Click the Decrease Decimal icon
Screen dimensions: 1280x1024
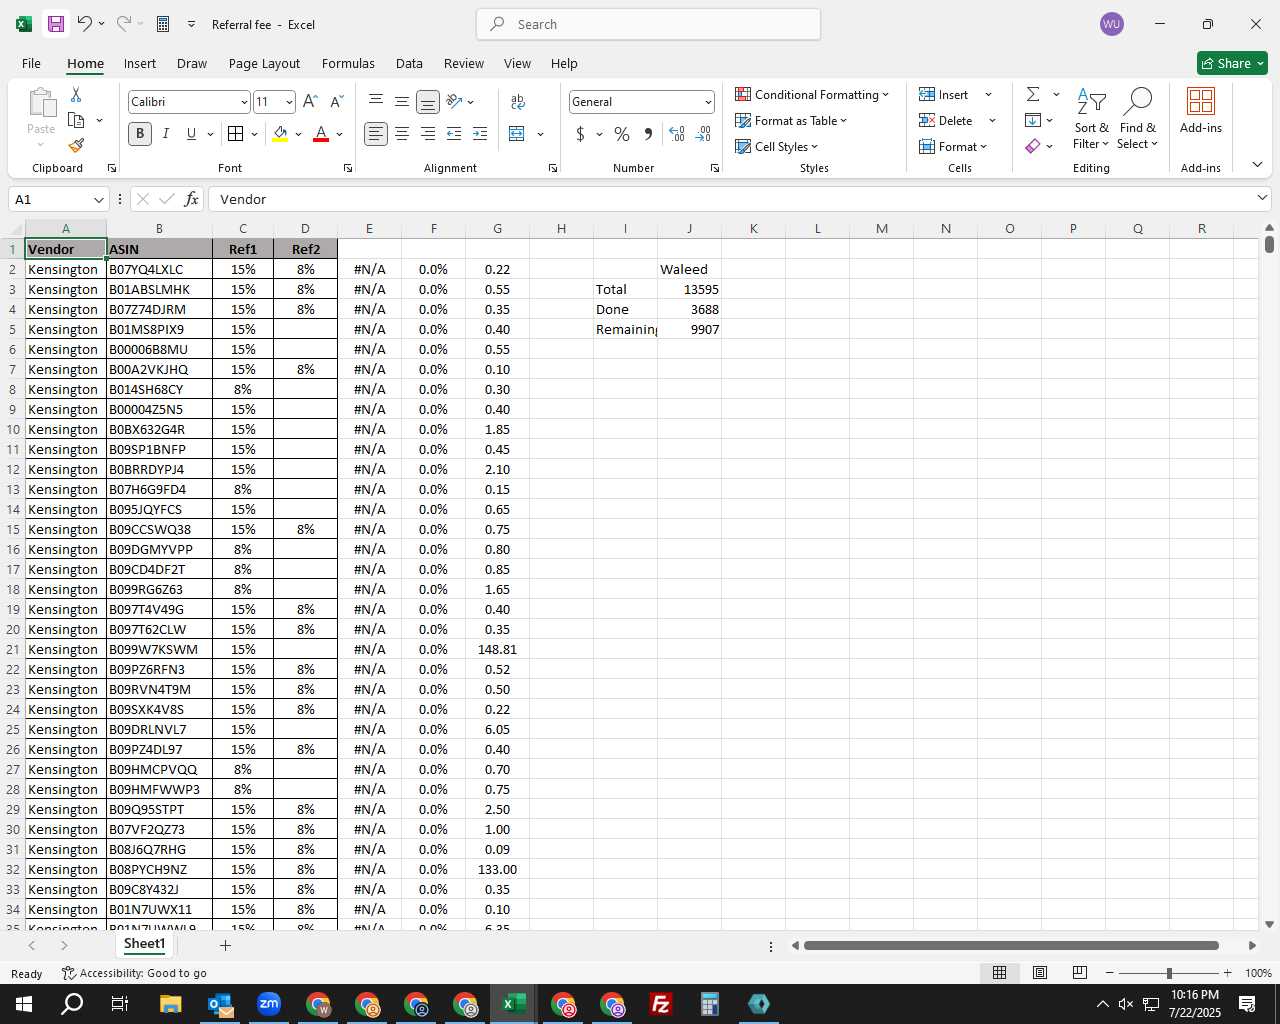click(x=703, y=134)
